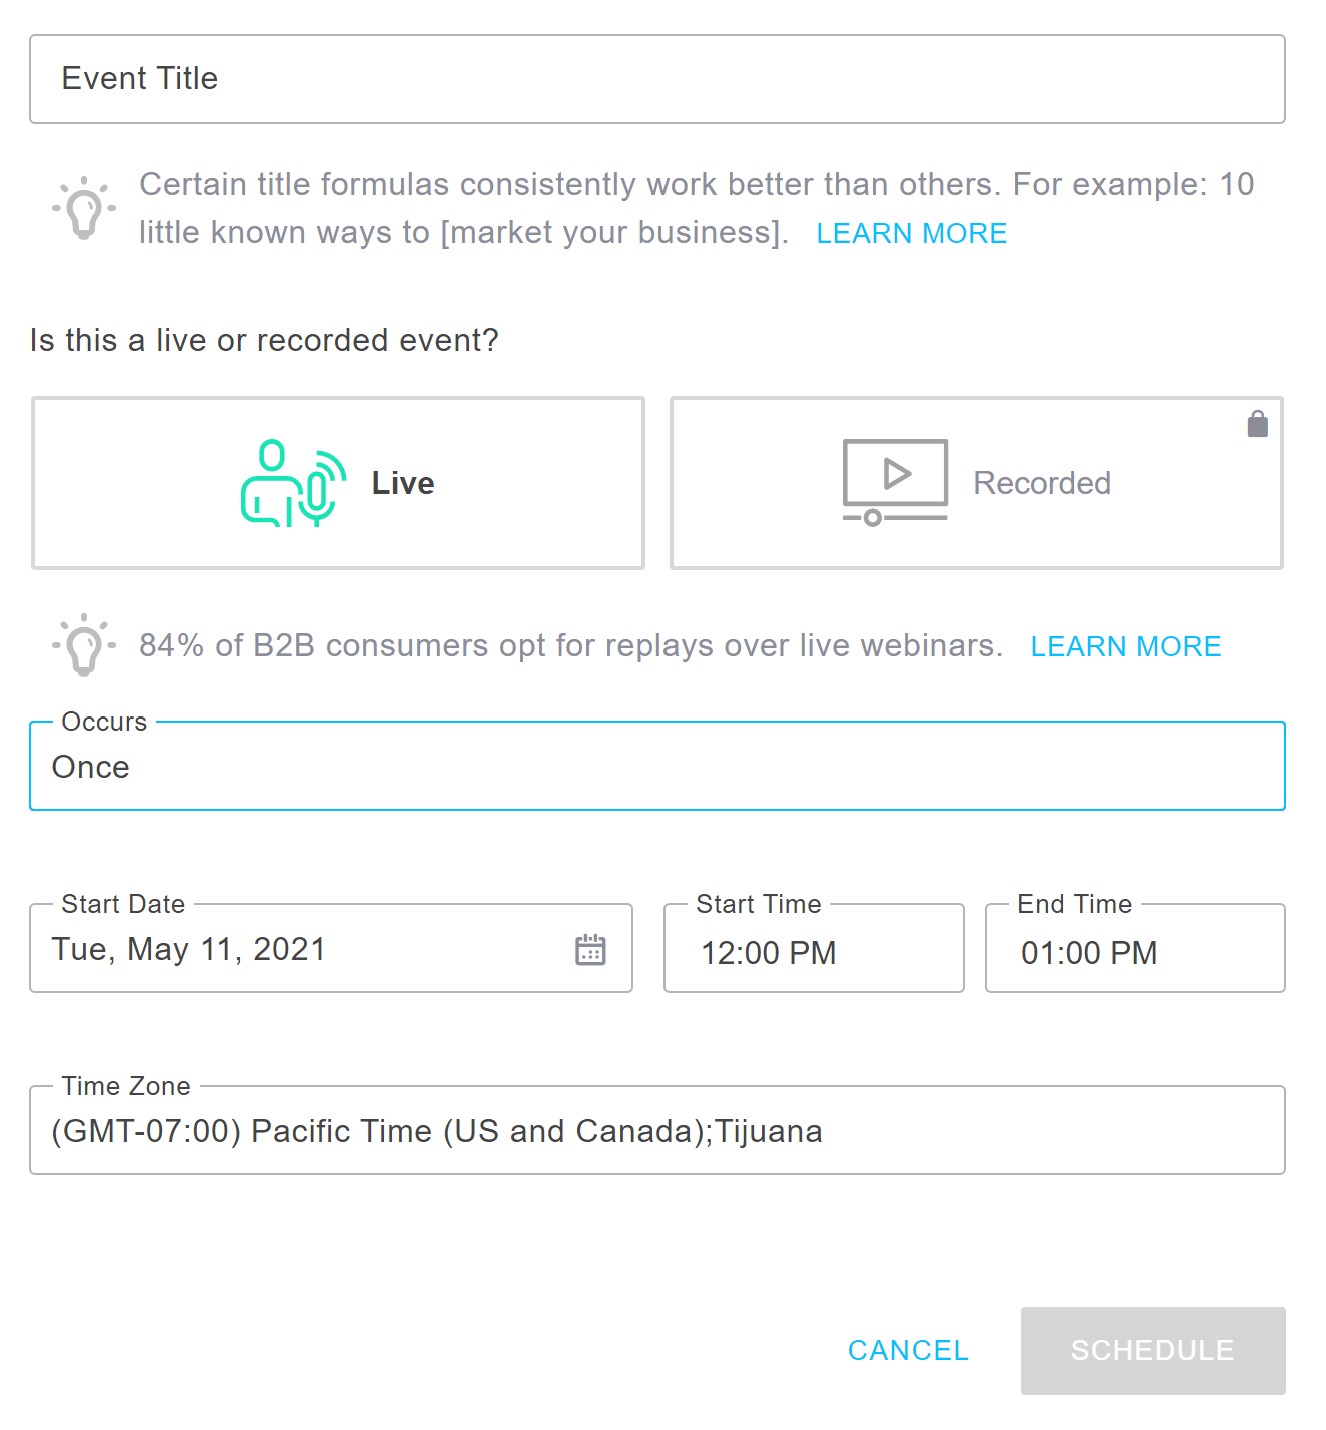Click the lightbulb icon beside the B2B statistic
Viewport: 1326px width, 1430px height.
click(x=82, y=645)
